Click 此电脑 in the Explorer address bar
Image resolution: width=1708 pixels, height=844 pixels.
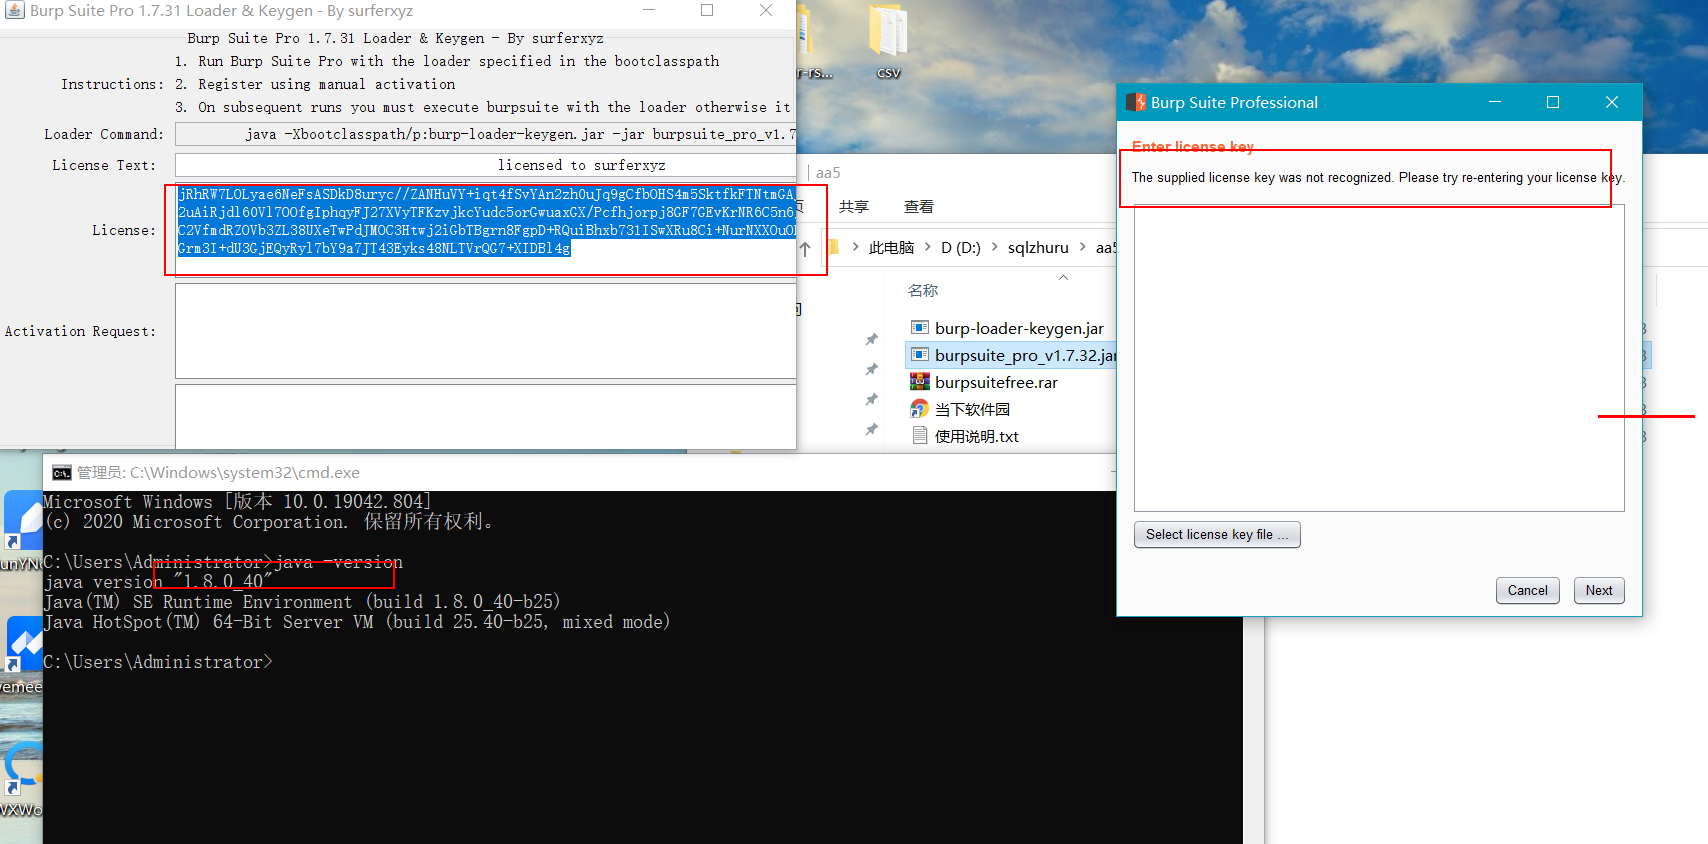pyautogui.click(x=891, y=247)
